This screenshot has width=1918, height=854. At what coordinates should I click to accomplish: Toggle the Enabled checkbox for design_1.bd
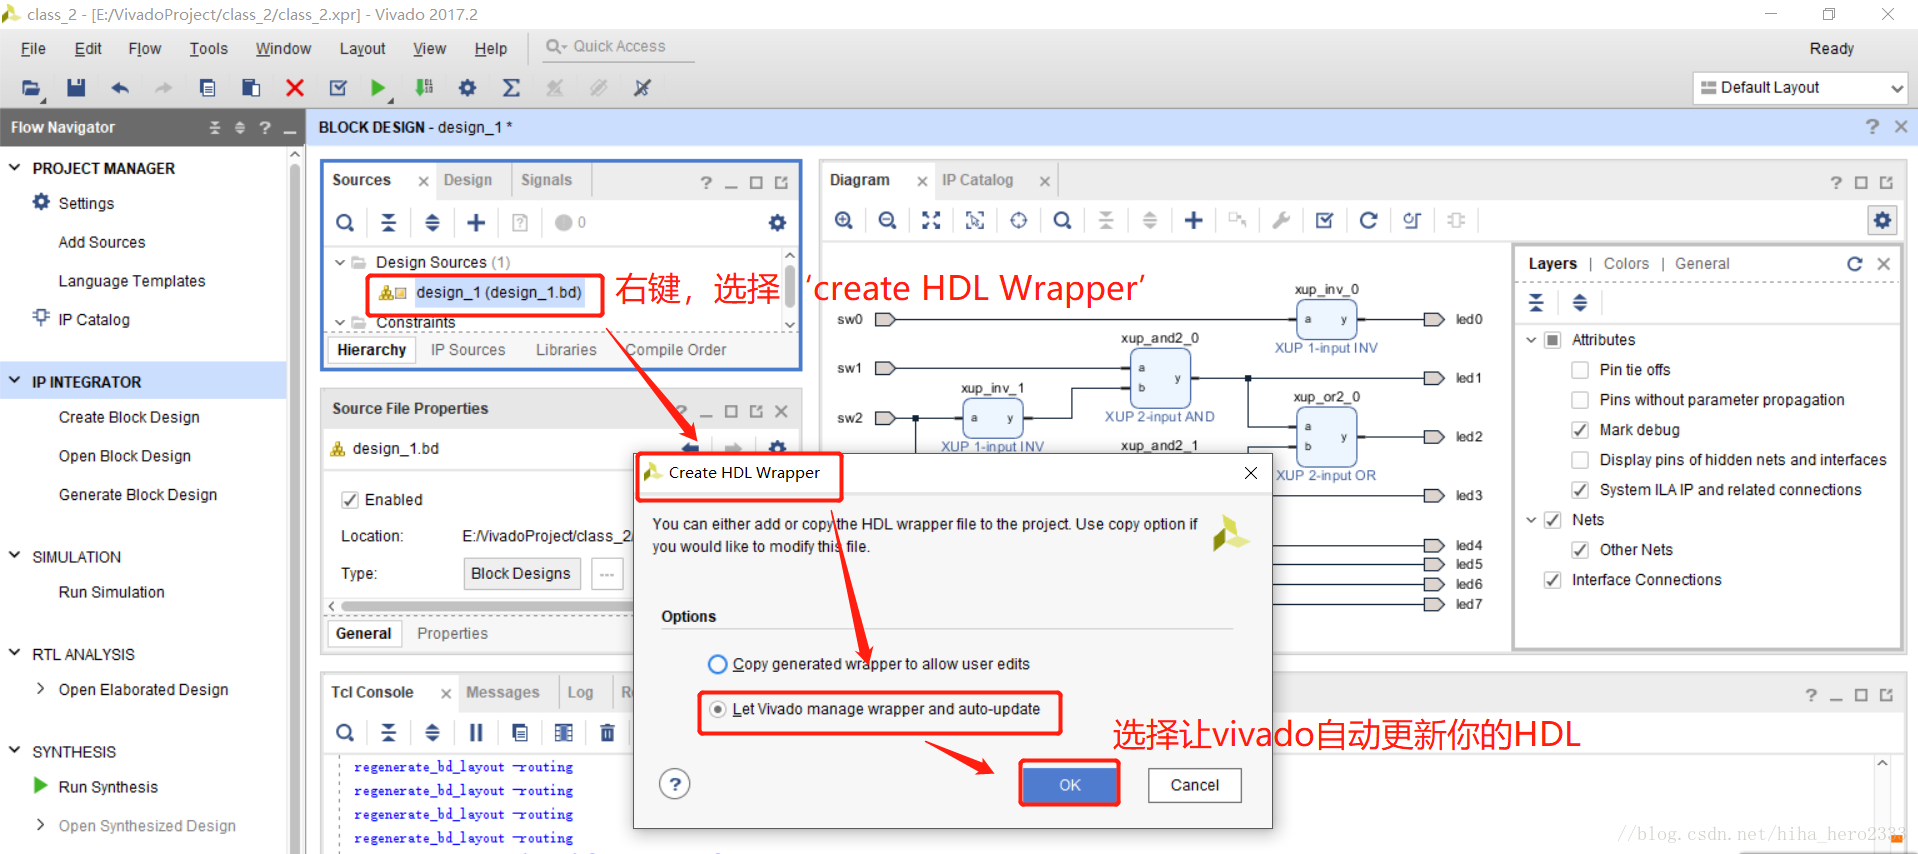coord(350,500)
